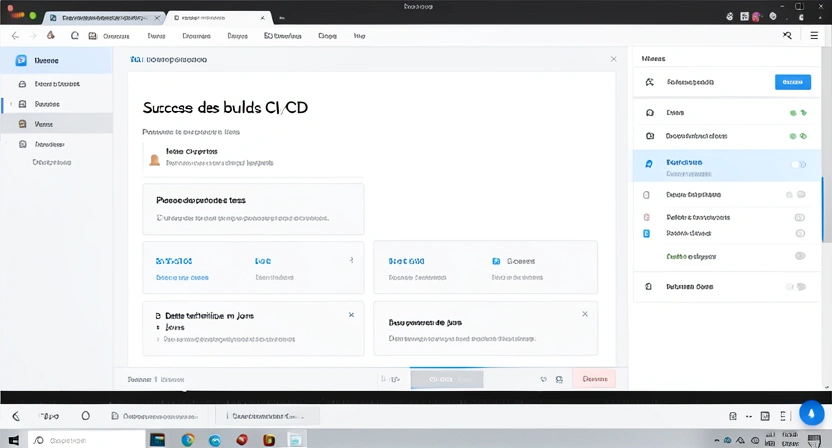This screenshot has height=448, width=832.
Task: Open the blue sub-link below the first card's heading
Action: pyautogui.click(x=182, y=278)
